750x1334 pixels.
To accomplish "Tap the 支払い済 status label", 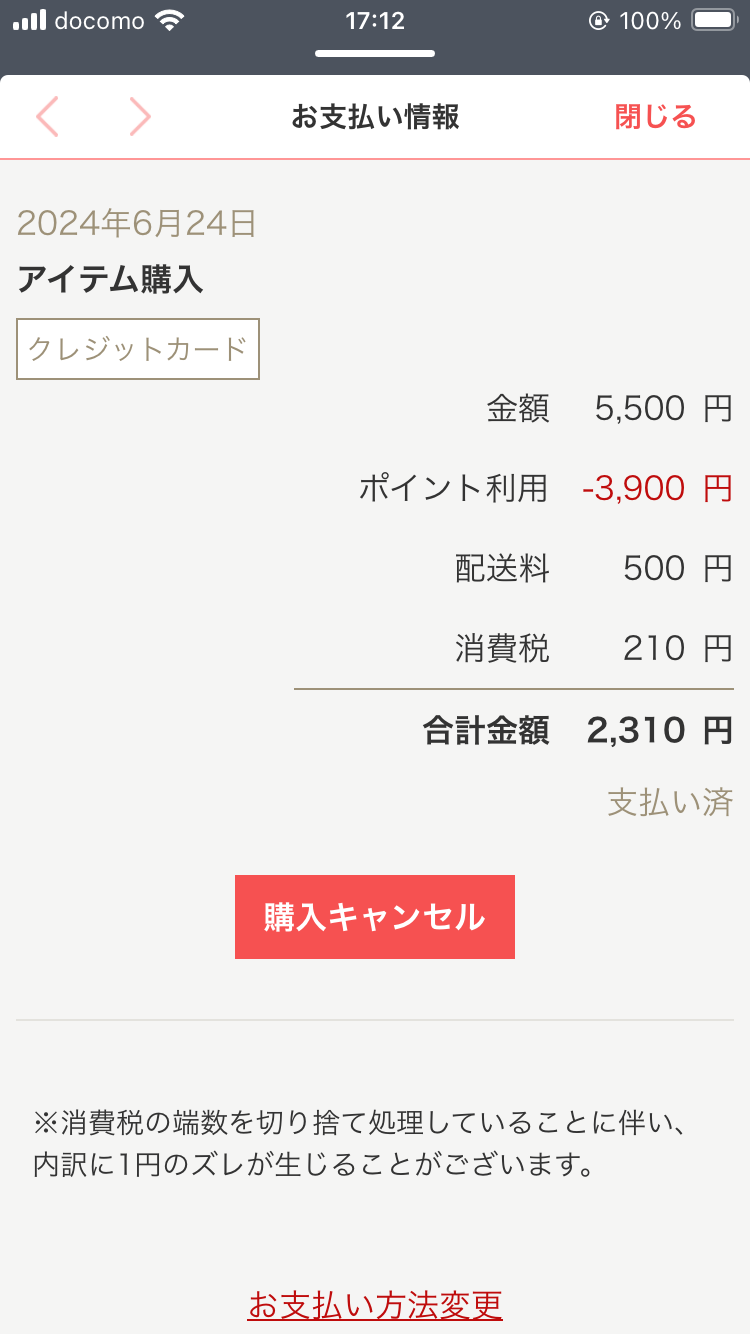I will point(670,802).
